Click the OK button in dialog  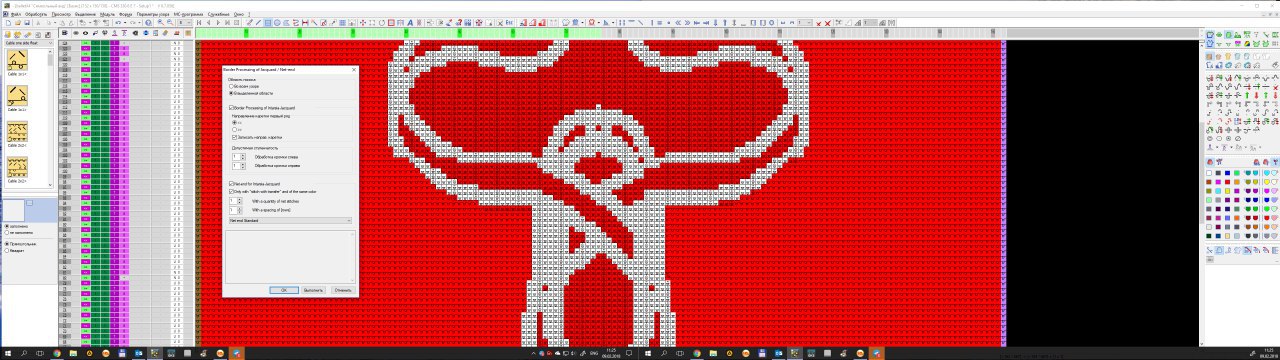click(x=284, y=289)
